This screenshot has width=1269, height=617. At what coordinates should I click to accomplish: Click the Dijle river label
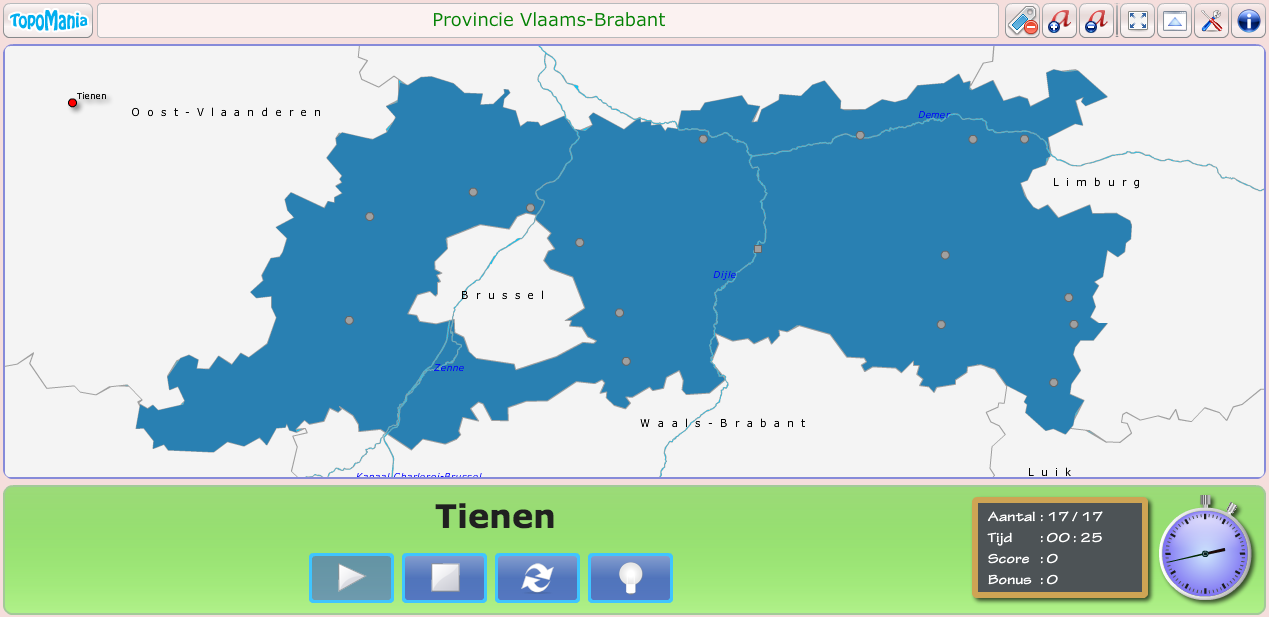724,274
